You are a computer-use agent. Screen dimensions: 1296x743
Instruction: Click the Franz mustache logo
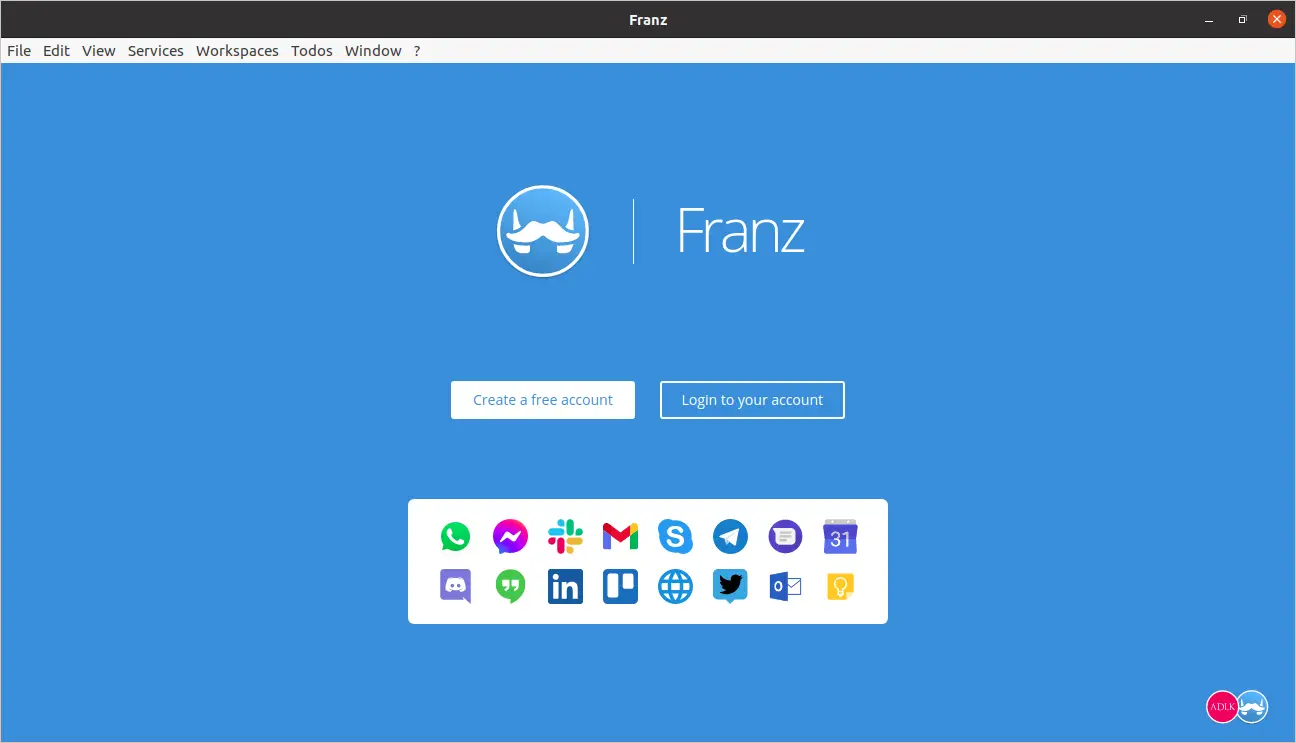pos(543,231)
